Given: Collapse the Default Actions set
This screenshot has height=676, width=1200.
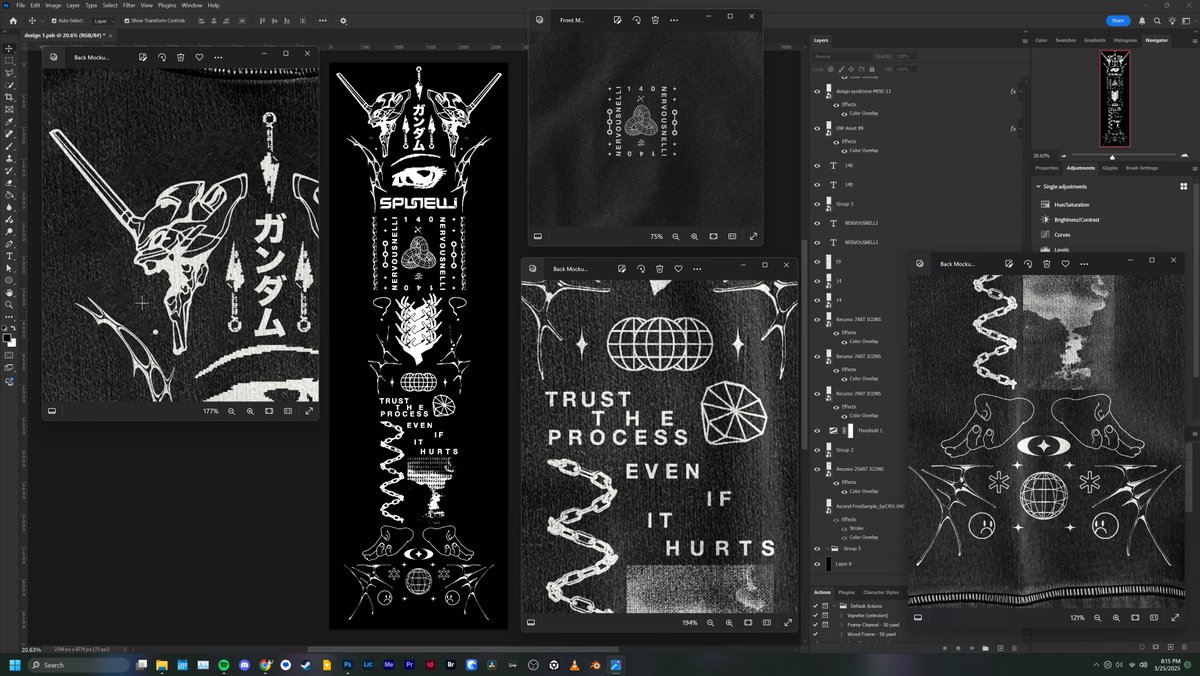Looking at the screenshot, I should point(834,605).
